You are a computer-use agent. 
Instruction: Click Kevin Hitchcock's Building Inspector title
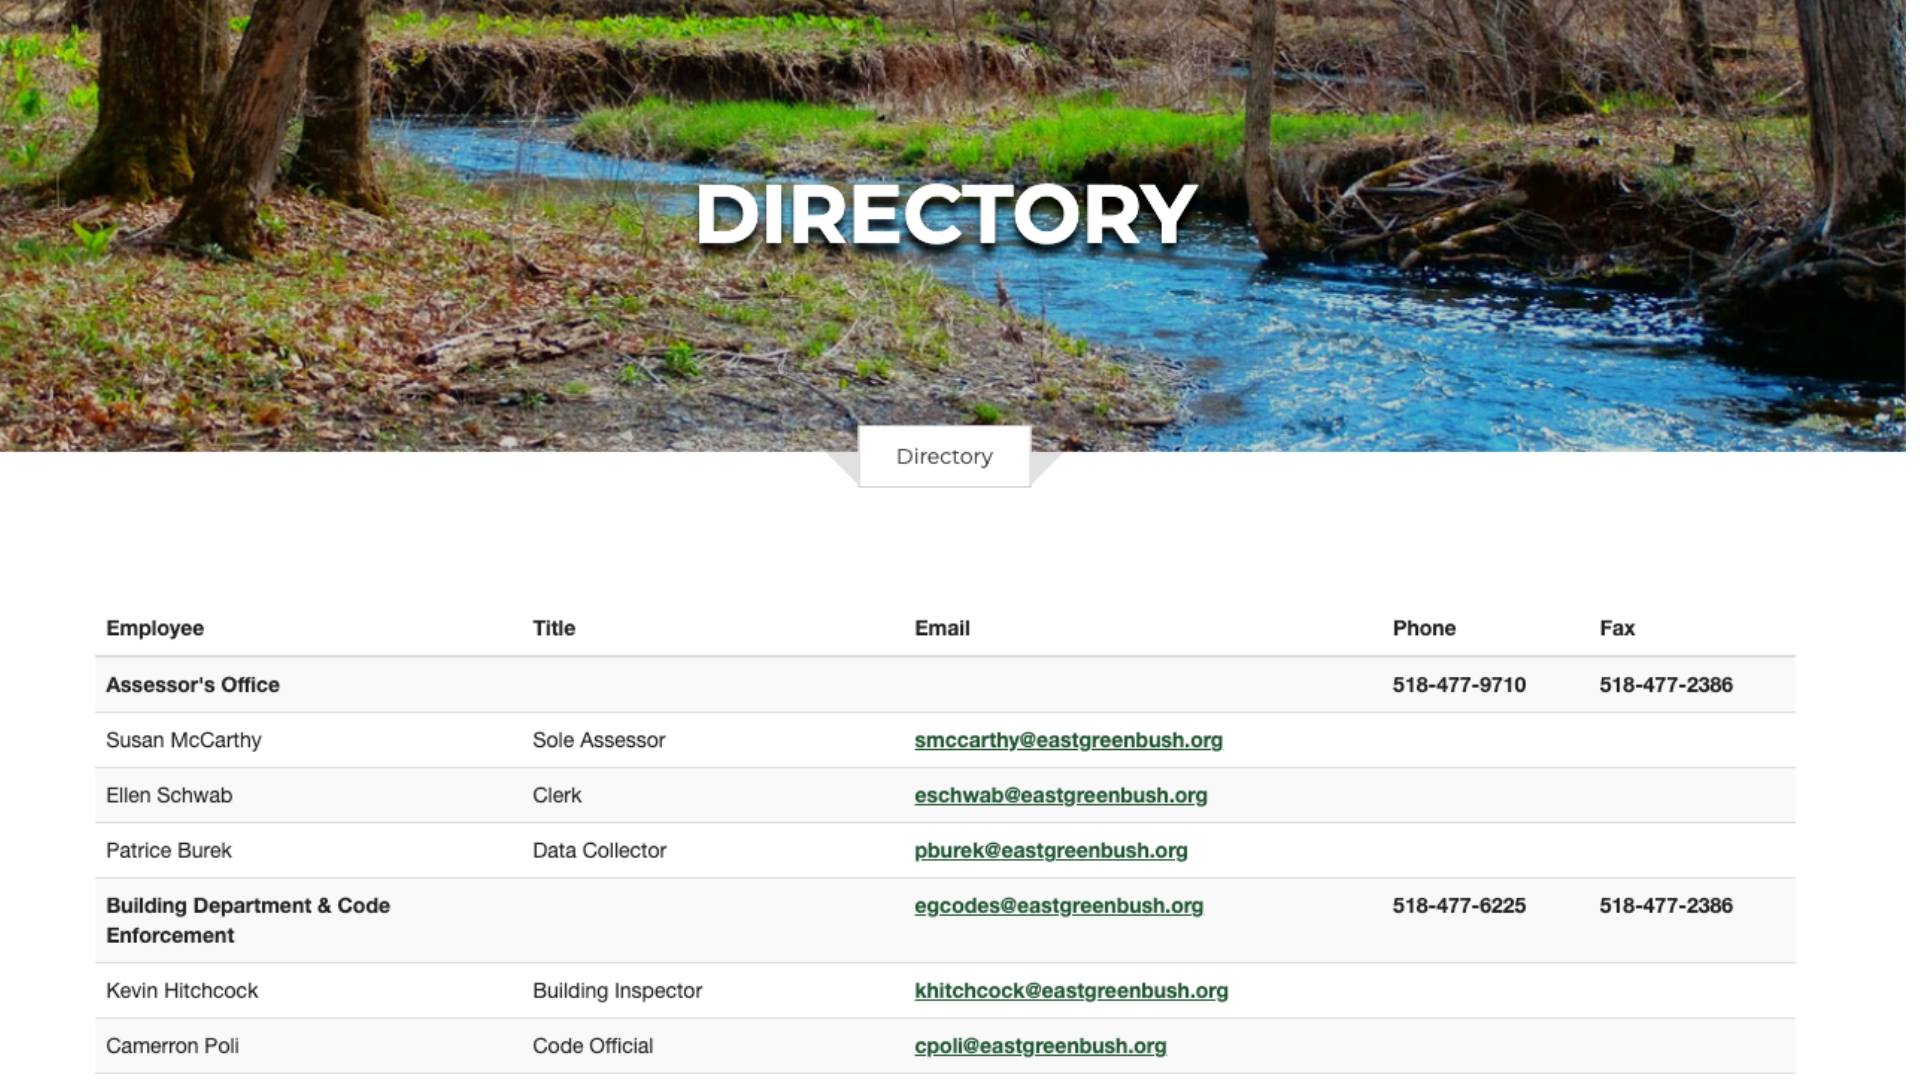[x=617, y=990]
